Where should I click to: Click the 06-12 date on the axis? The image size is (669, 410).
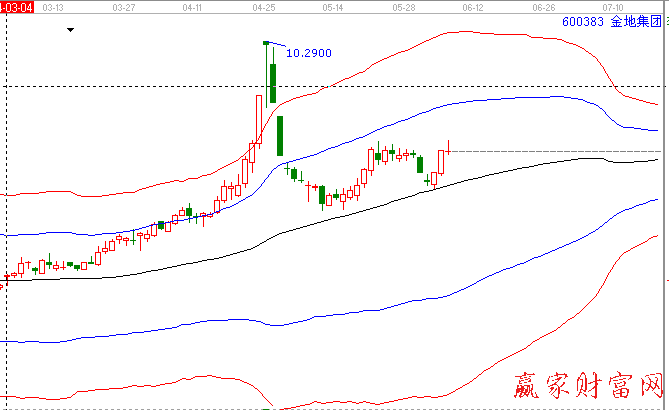[x=474, y=6]
